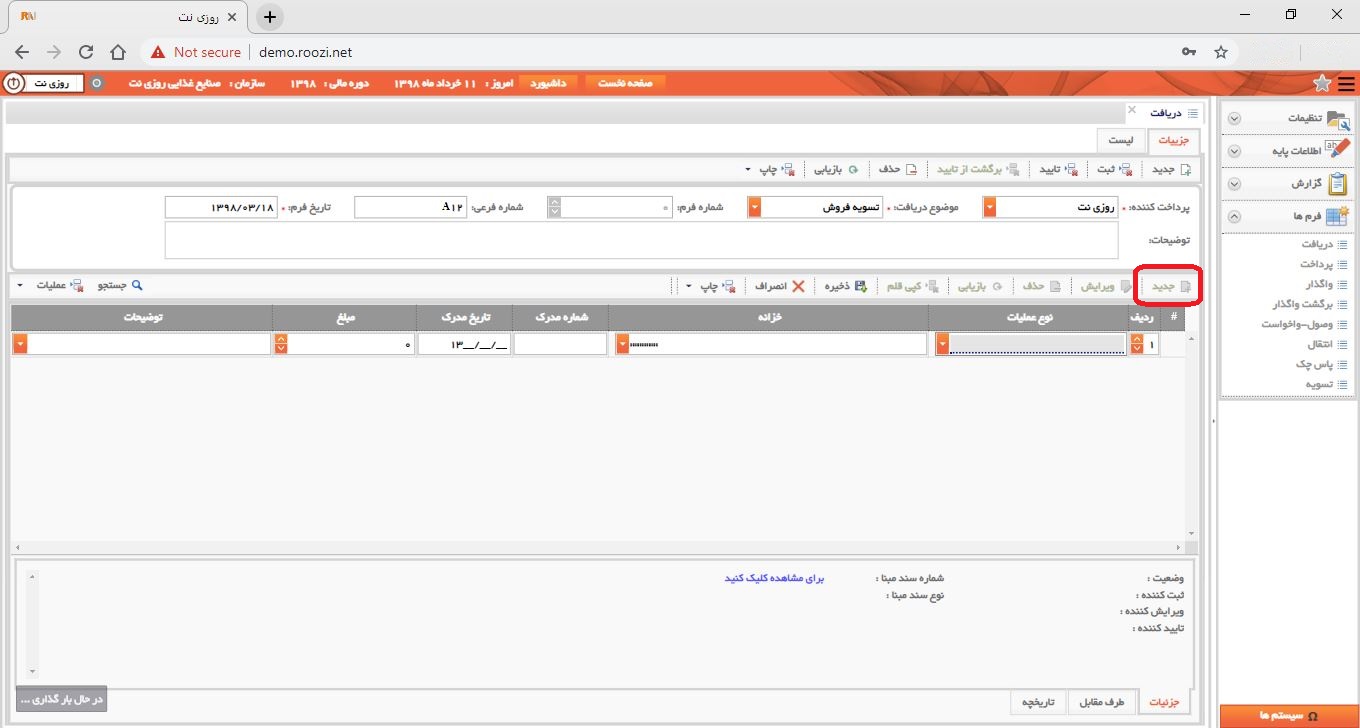Click the شماره فرم spinner
The width and height of the screenshot is (1360, 728).
(554, 207)
